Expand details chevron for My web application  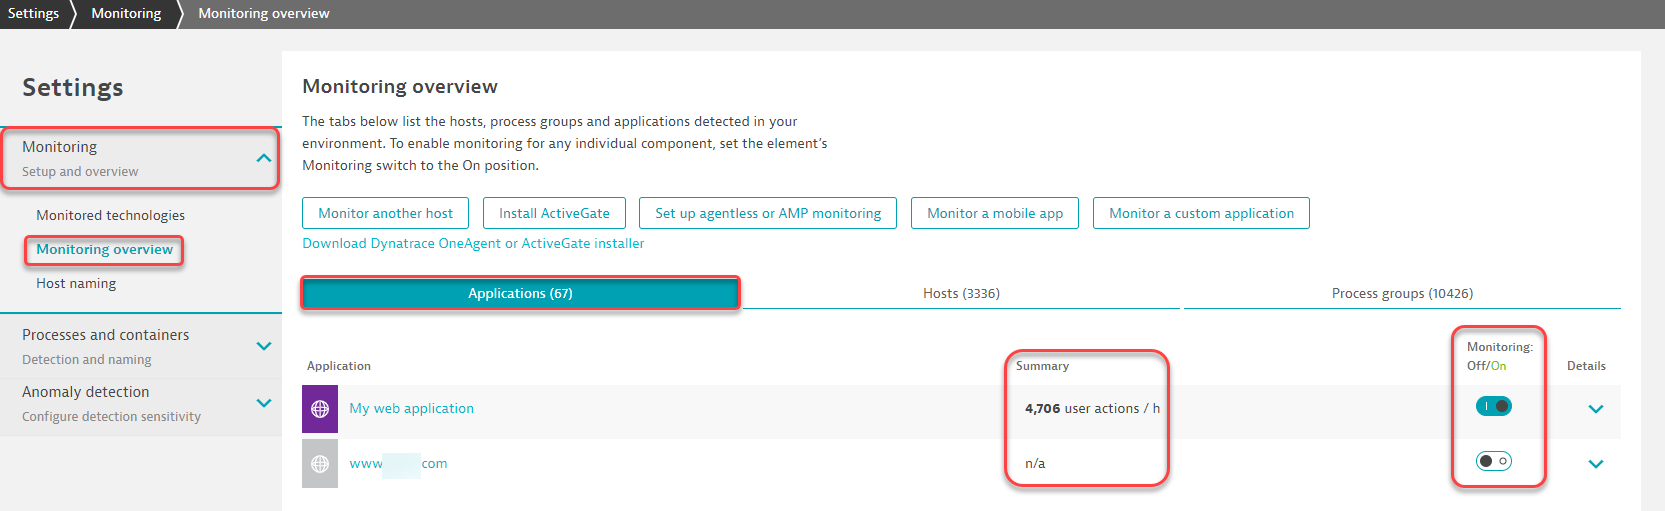(1595, 409)
